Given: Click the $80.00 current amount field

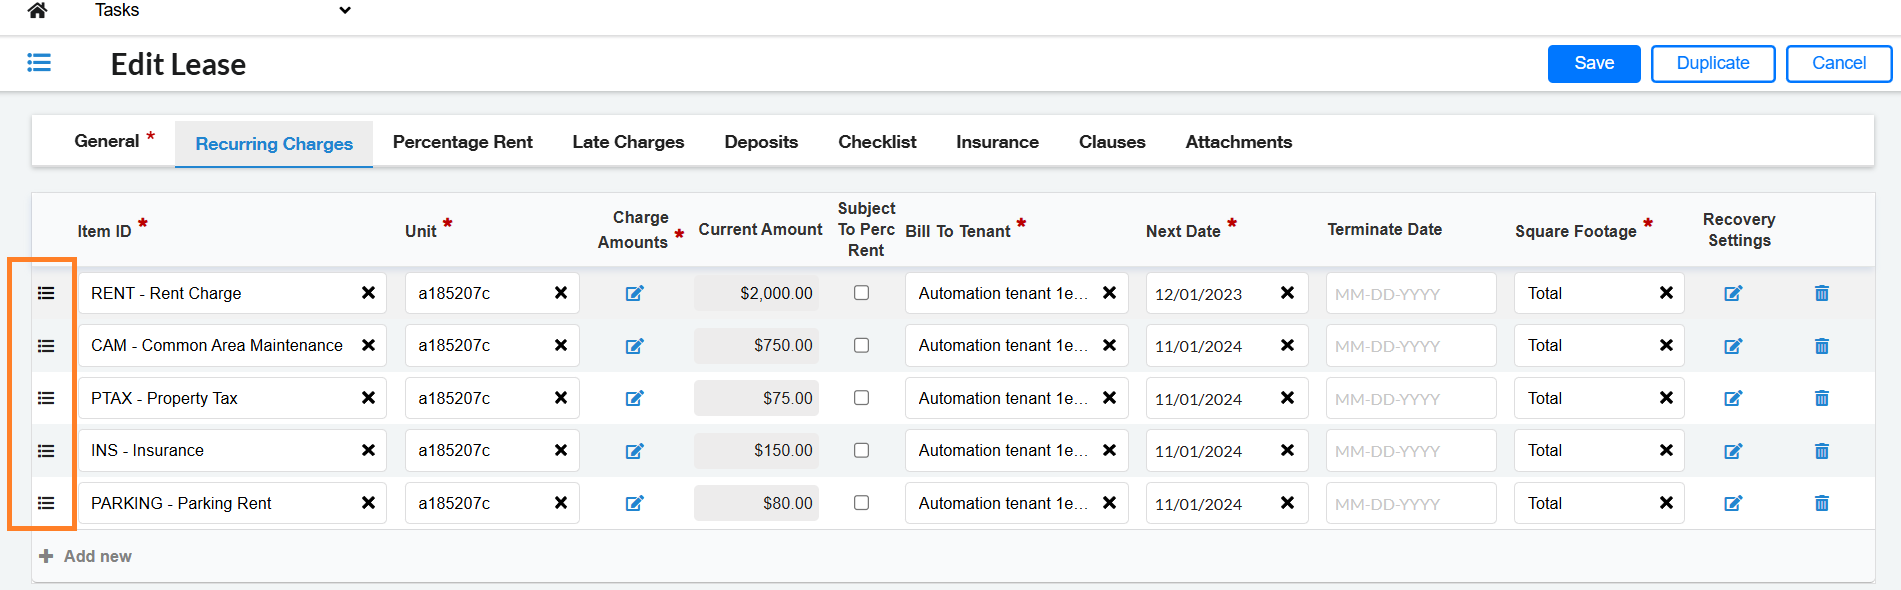Looking at the screenshot, I should [756, 503].
